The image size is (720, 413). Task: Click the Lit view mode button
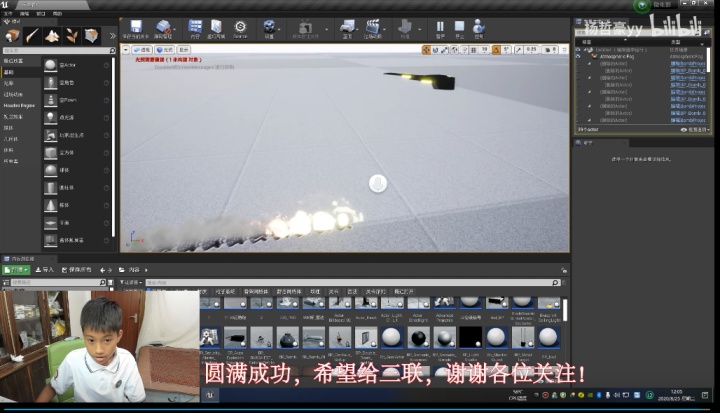(165, 50)
